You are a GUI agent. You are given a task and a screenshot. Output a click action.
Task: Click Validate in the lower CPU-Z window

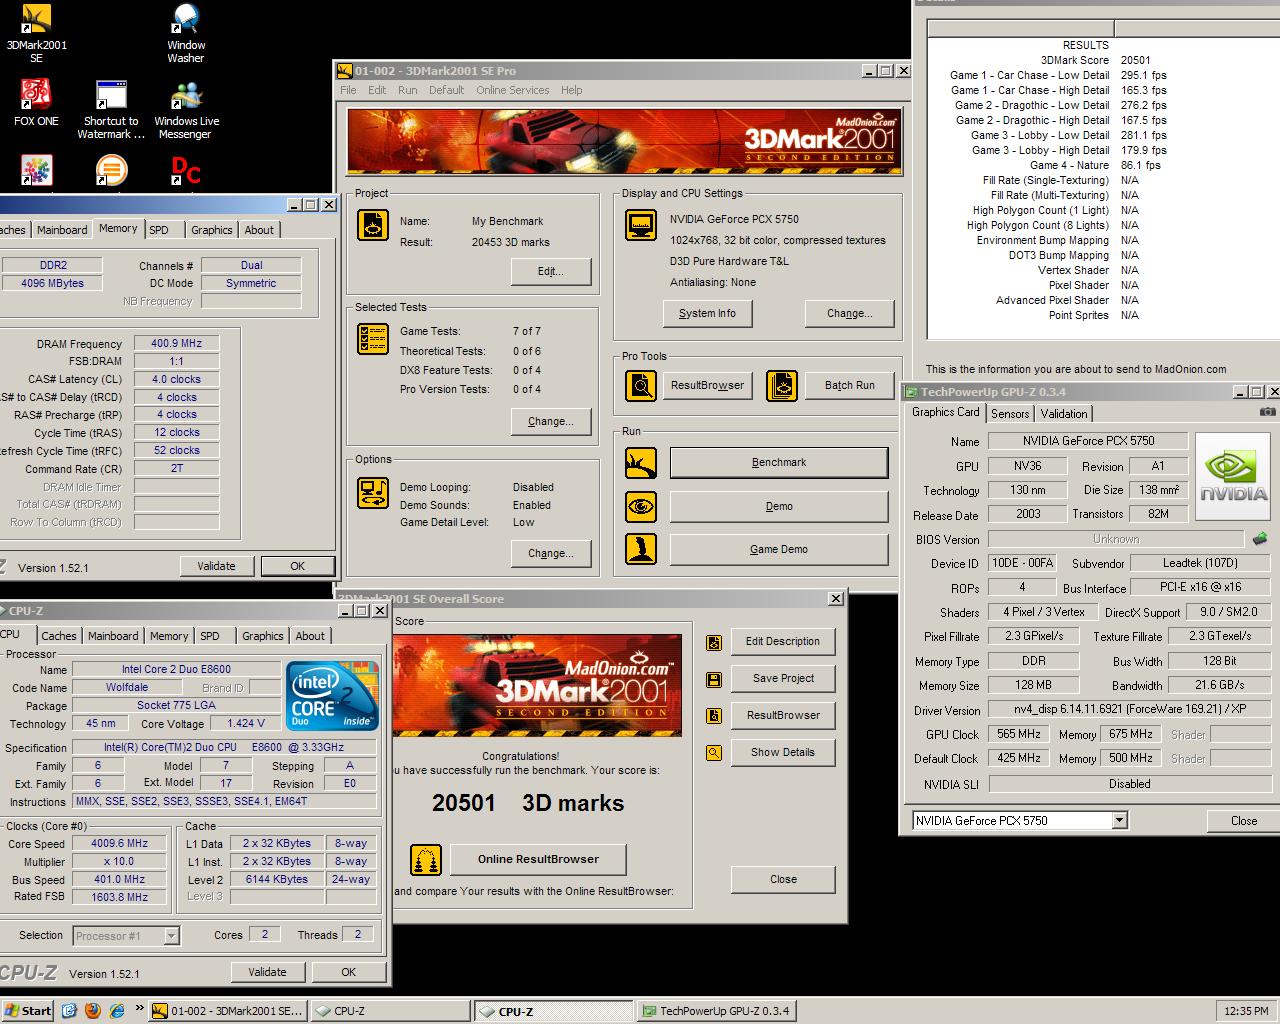point(267,972)
